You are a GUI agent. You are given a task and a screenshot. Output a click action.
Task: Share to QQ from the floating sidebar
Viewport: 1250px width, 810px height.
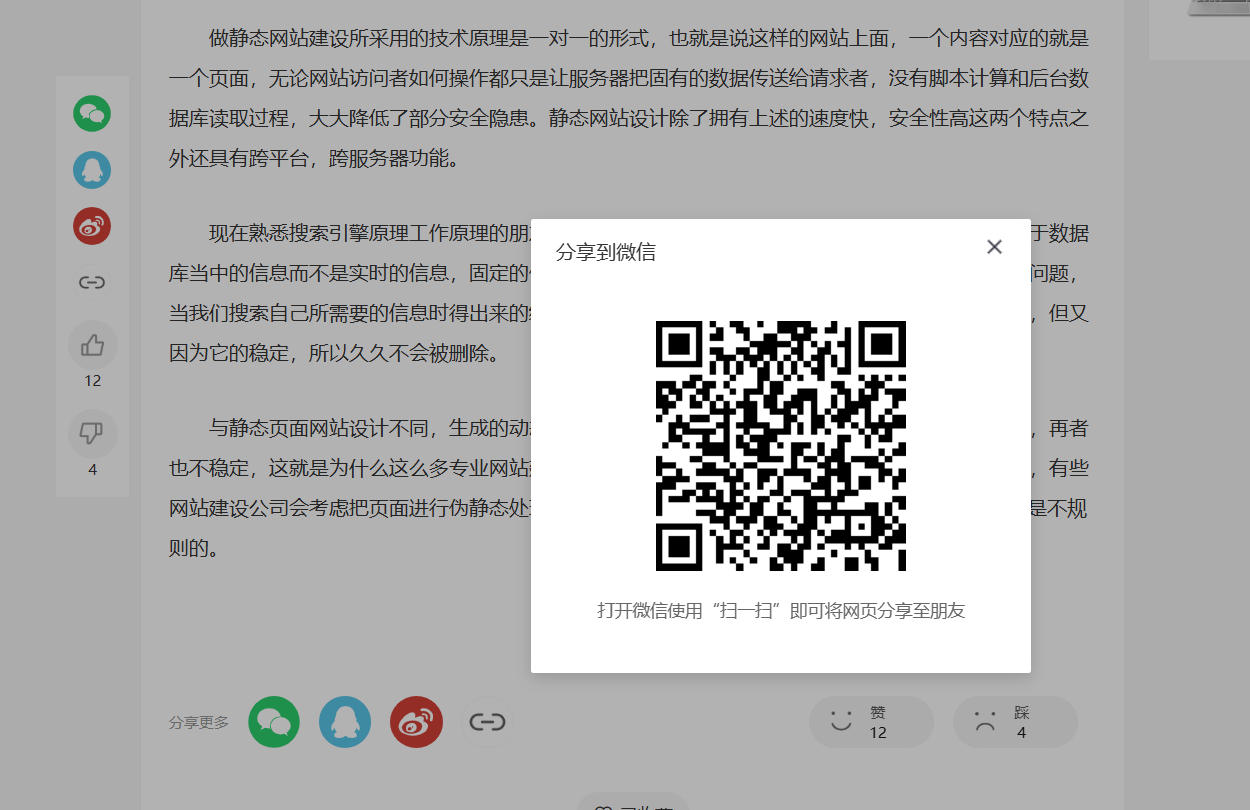[92, 170]
